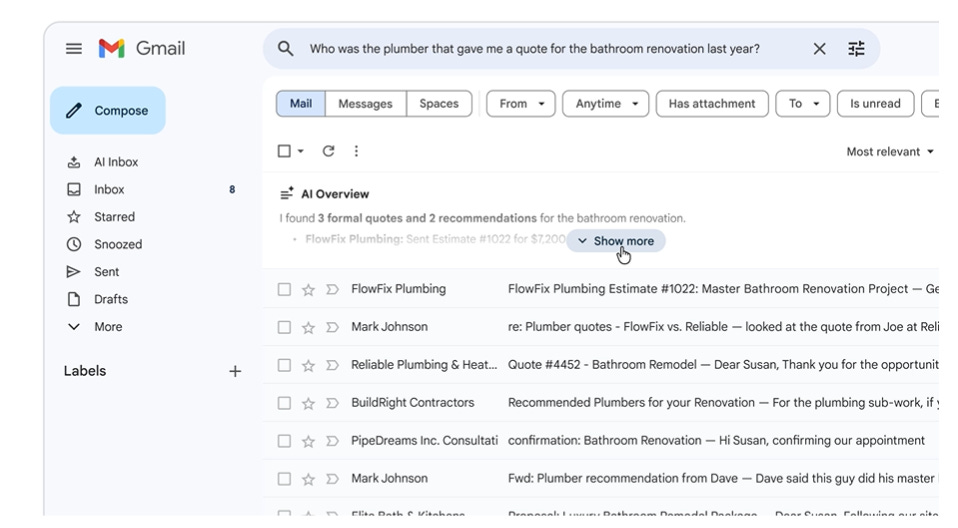The width and height of the screenshot is (958, 528).
Task: Select the 'Fwd: Plumber recommendation' email checkbox
Action: (284, 478)
